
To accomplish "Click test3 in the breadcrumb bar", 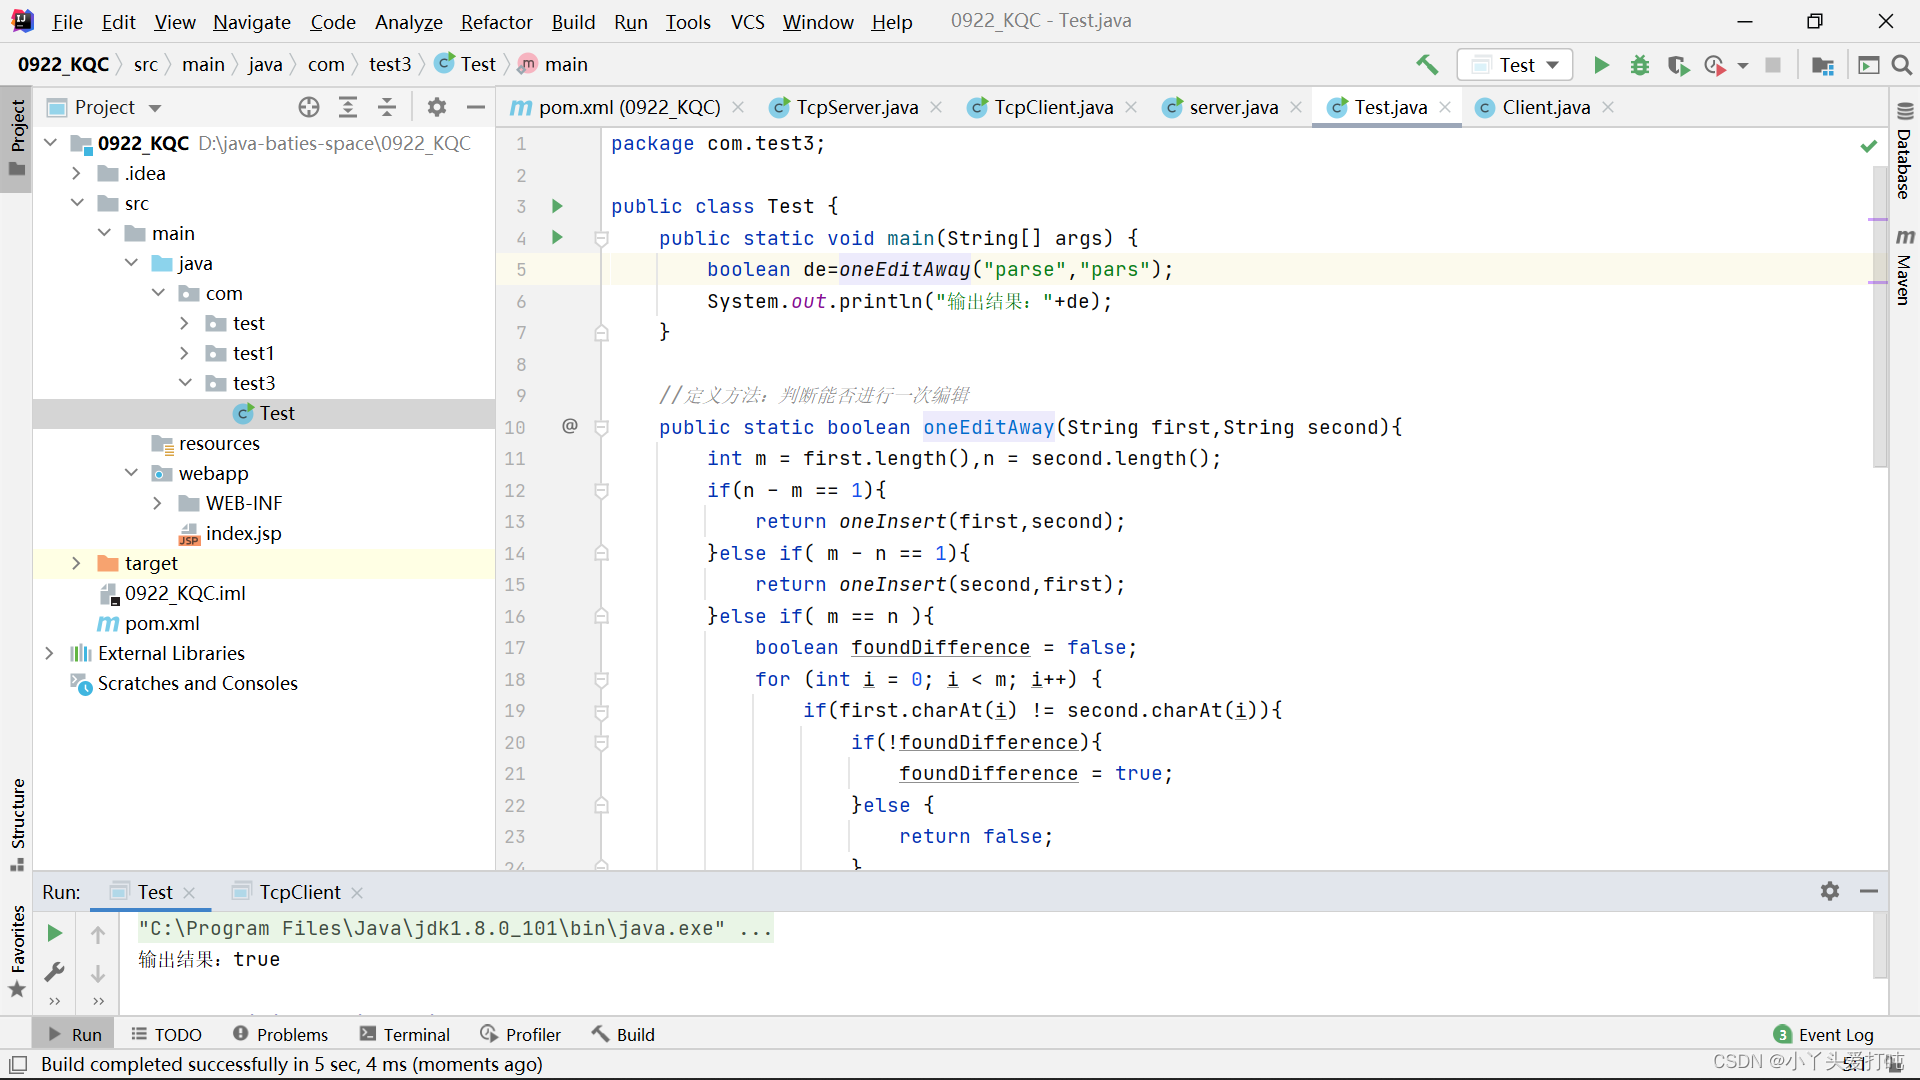I will pyautogui.click(x=390, y=64).
